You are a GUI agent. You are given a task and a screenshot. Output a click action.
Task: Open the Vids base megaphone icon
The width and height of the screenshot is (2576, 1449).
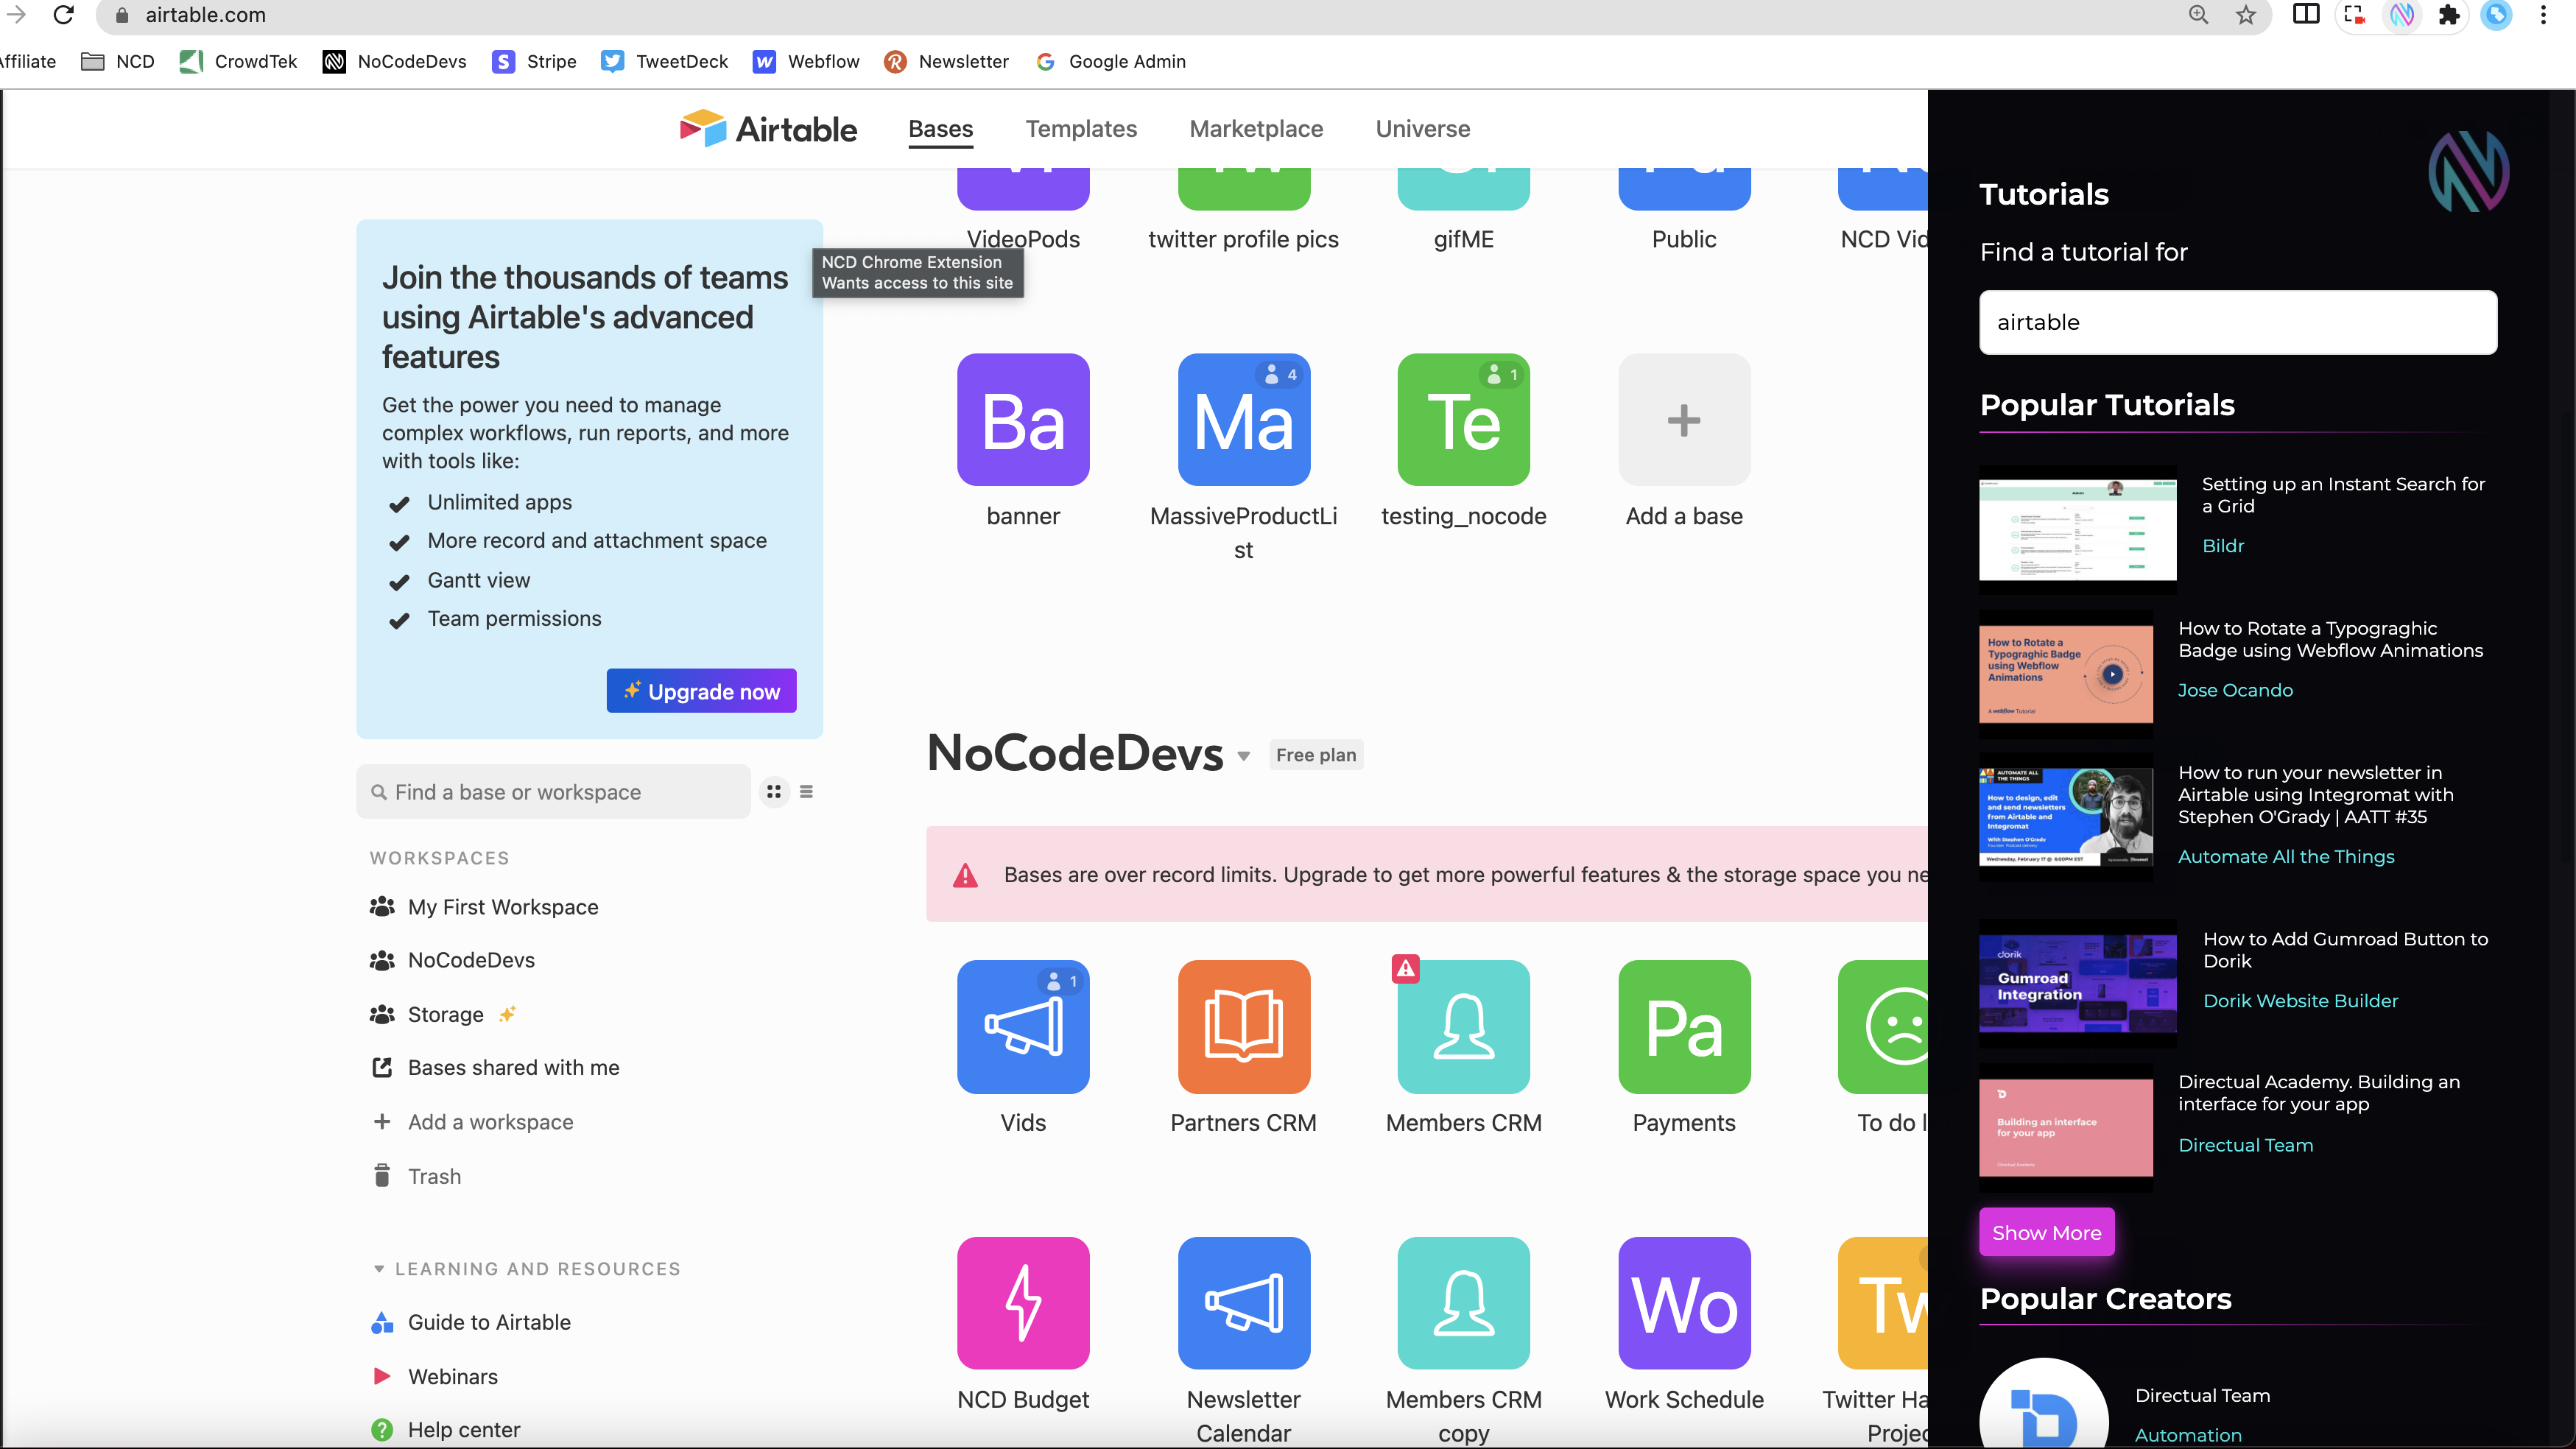pyautogui.click(x=1022, y=1026)
